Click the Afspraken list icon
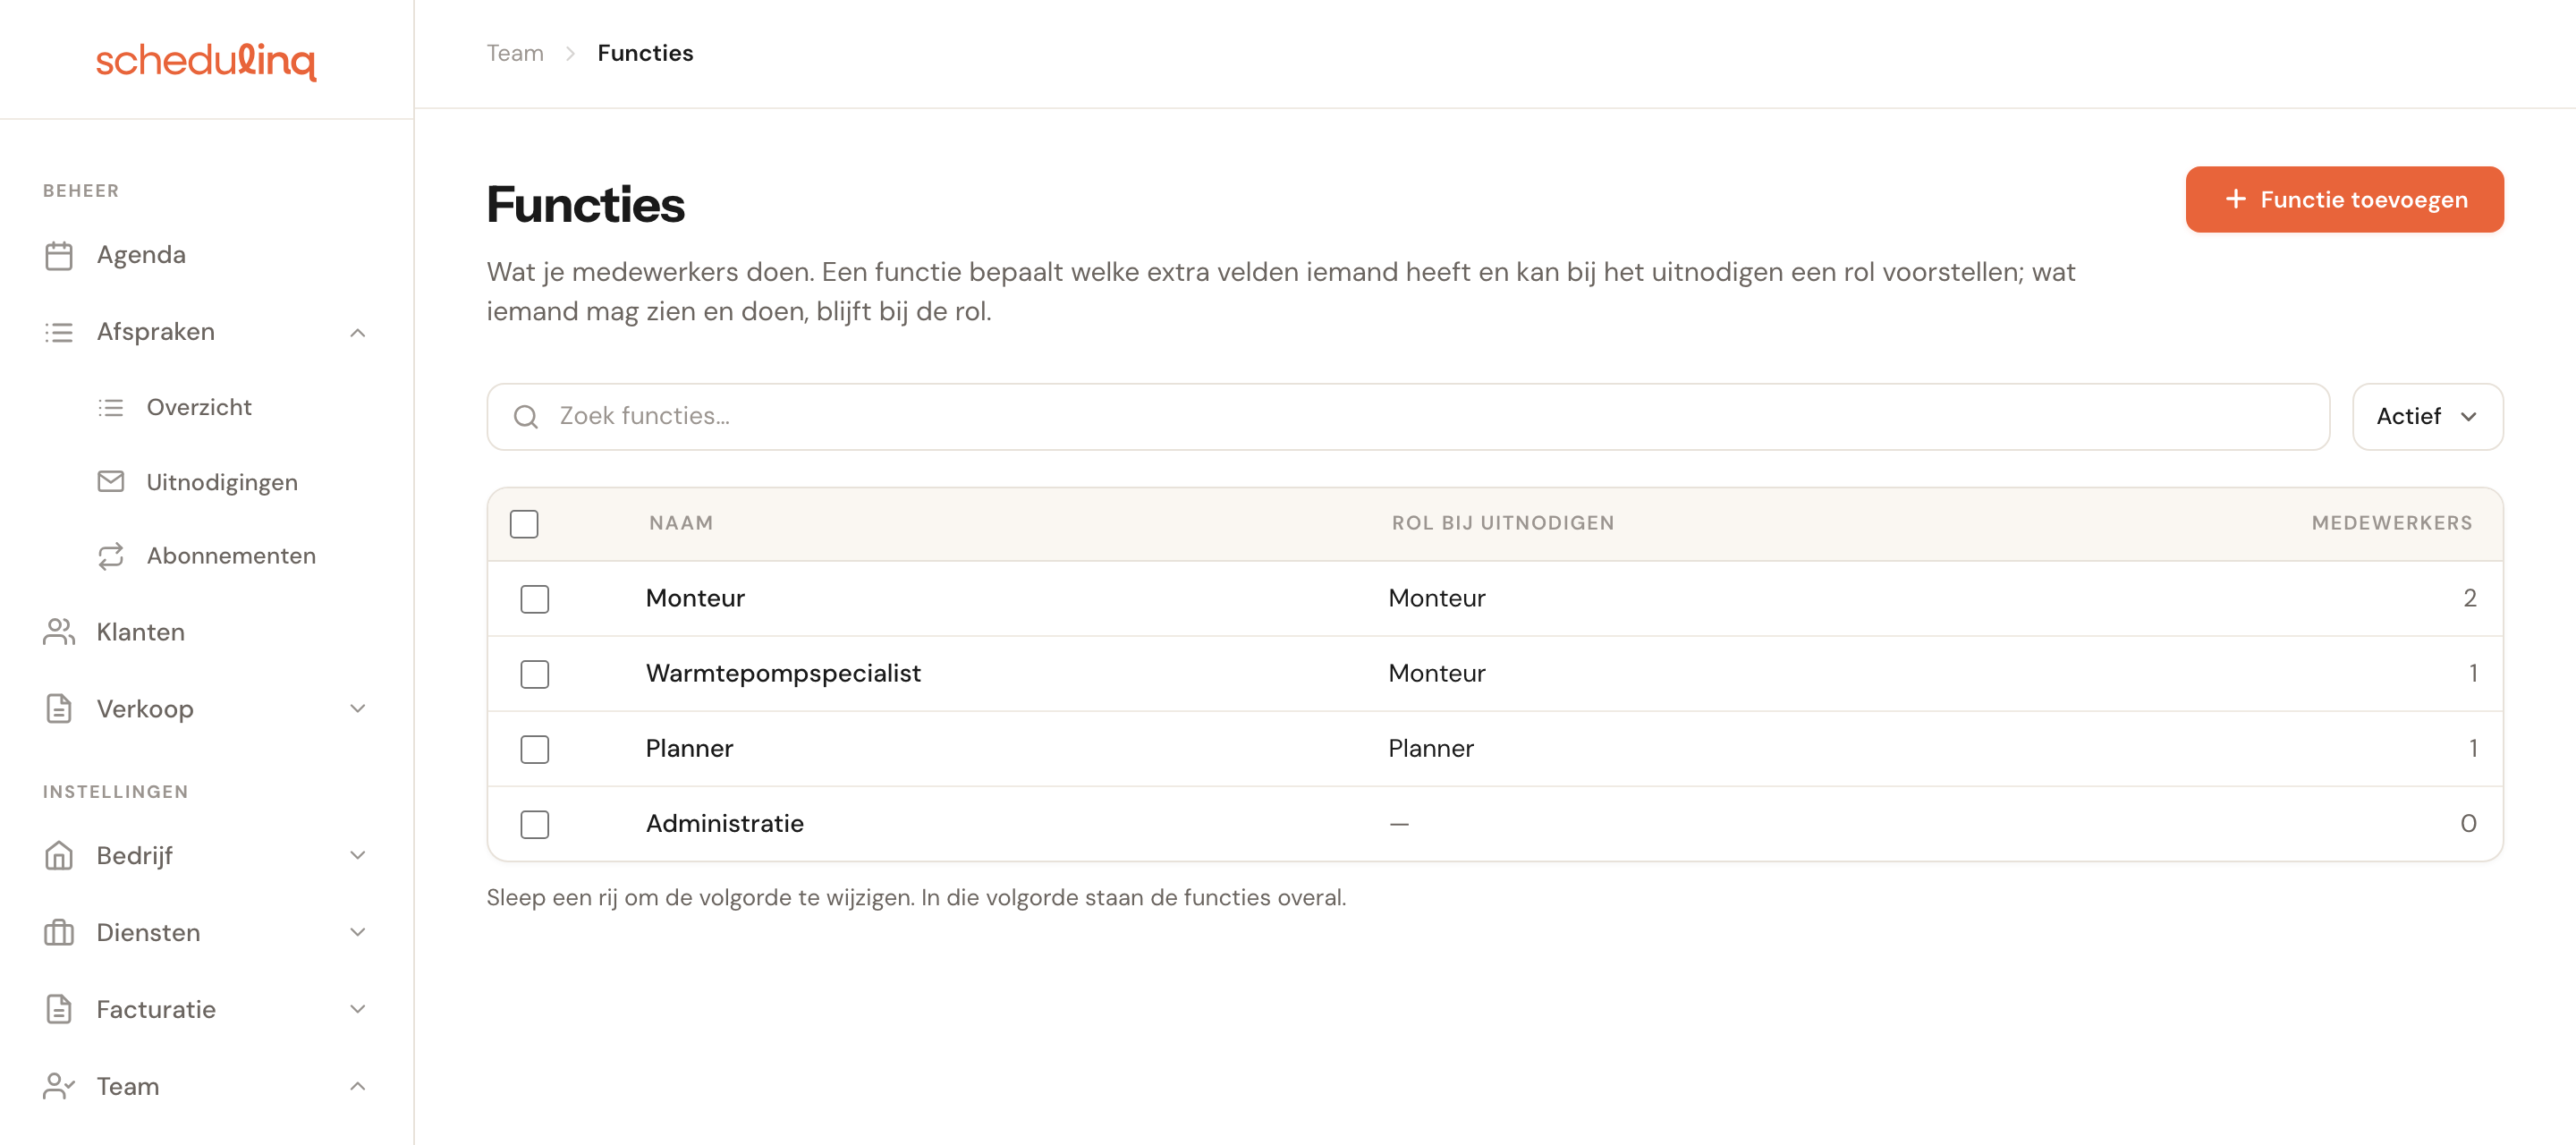The width and height of the screenshot is (2576, 1145). (59, 332)
